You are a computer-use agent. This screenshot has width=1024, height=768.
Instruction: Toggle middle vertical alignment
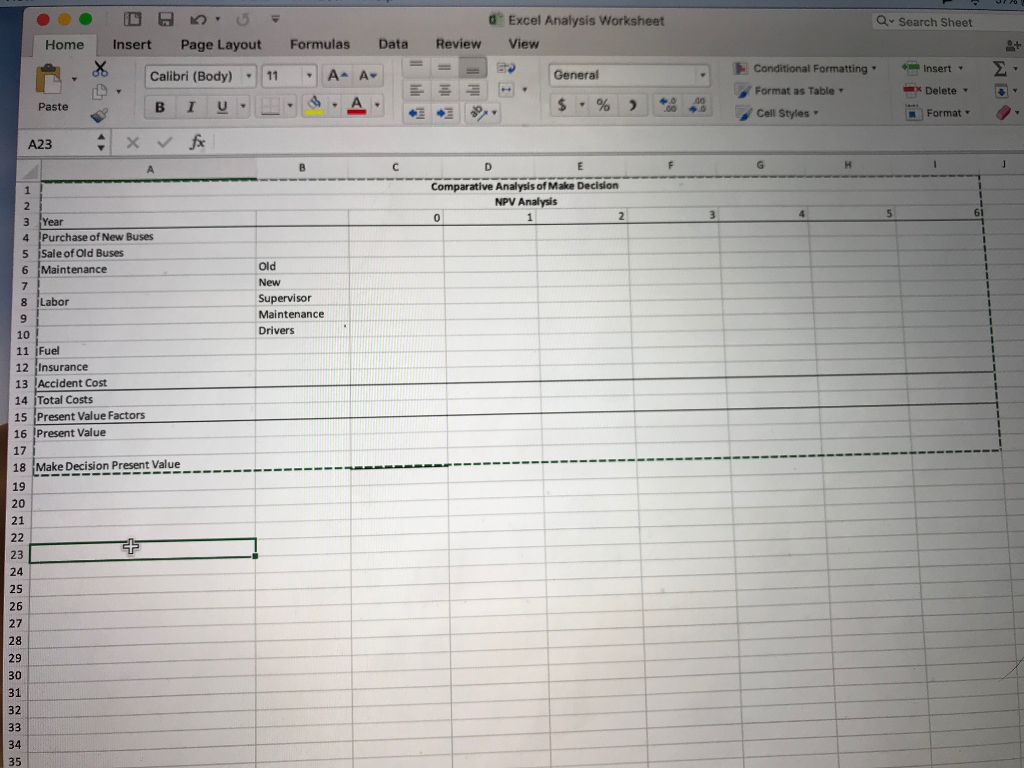click(x=444, y=67)
